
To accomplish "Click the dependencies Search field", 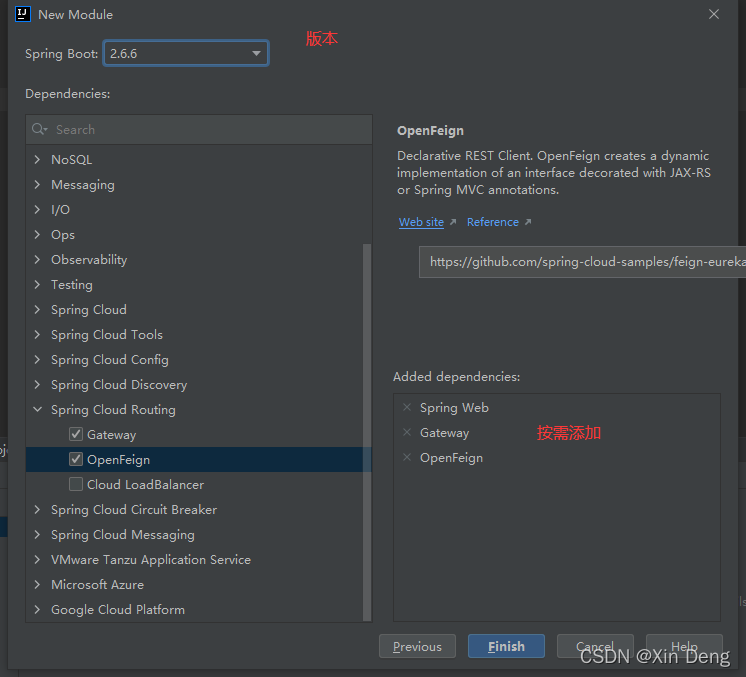I will click(199, 129).
